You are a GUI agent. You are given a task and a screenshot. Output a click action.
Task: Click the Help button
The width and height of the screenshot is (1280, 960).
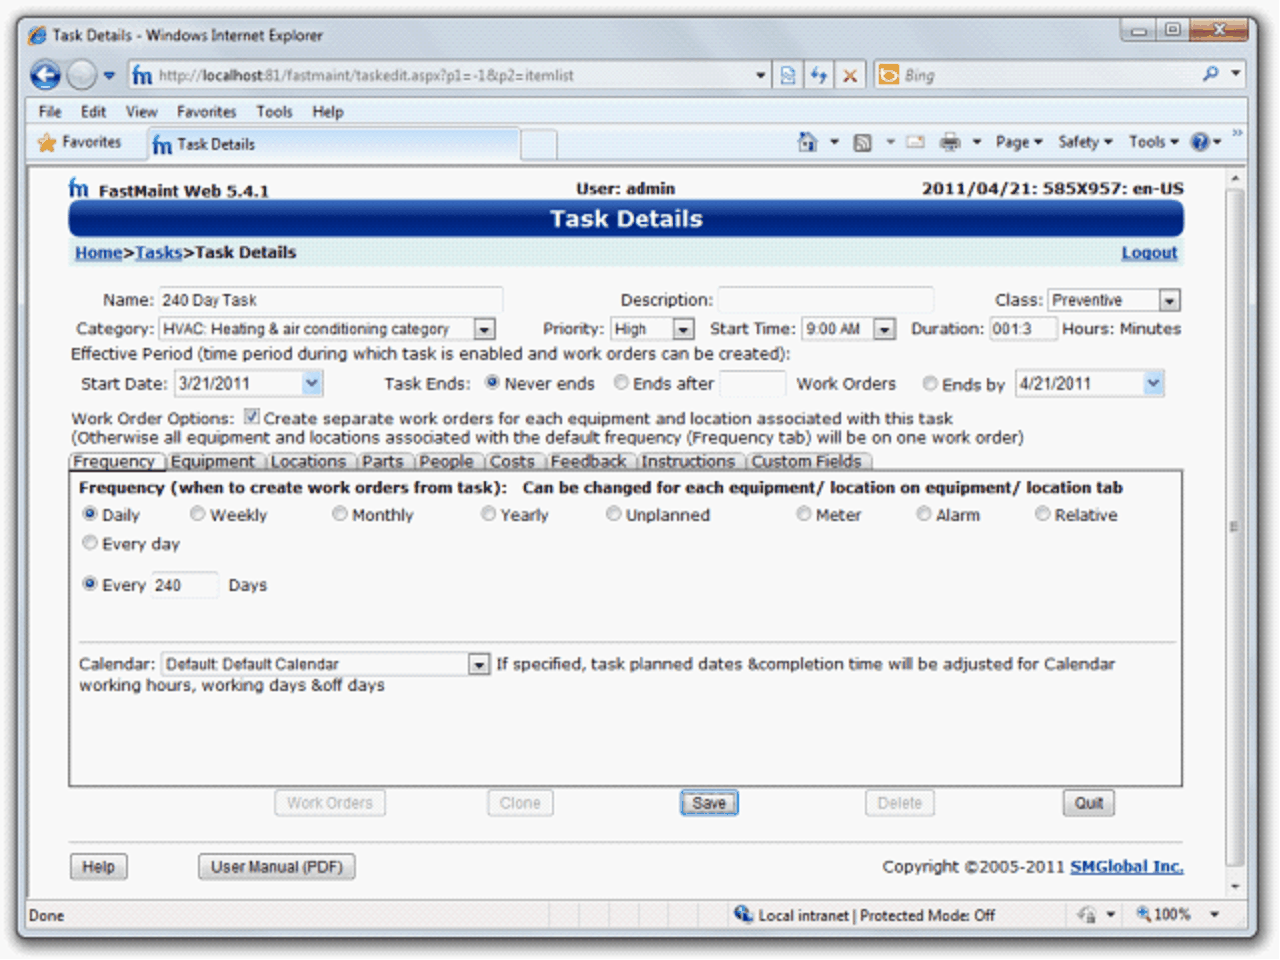(x=98, y=867)
